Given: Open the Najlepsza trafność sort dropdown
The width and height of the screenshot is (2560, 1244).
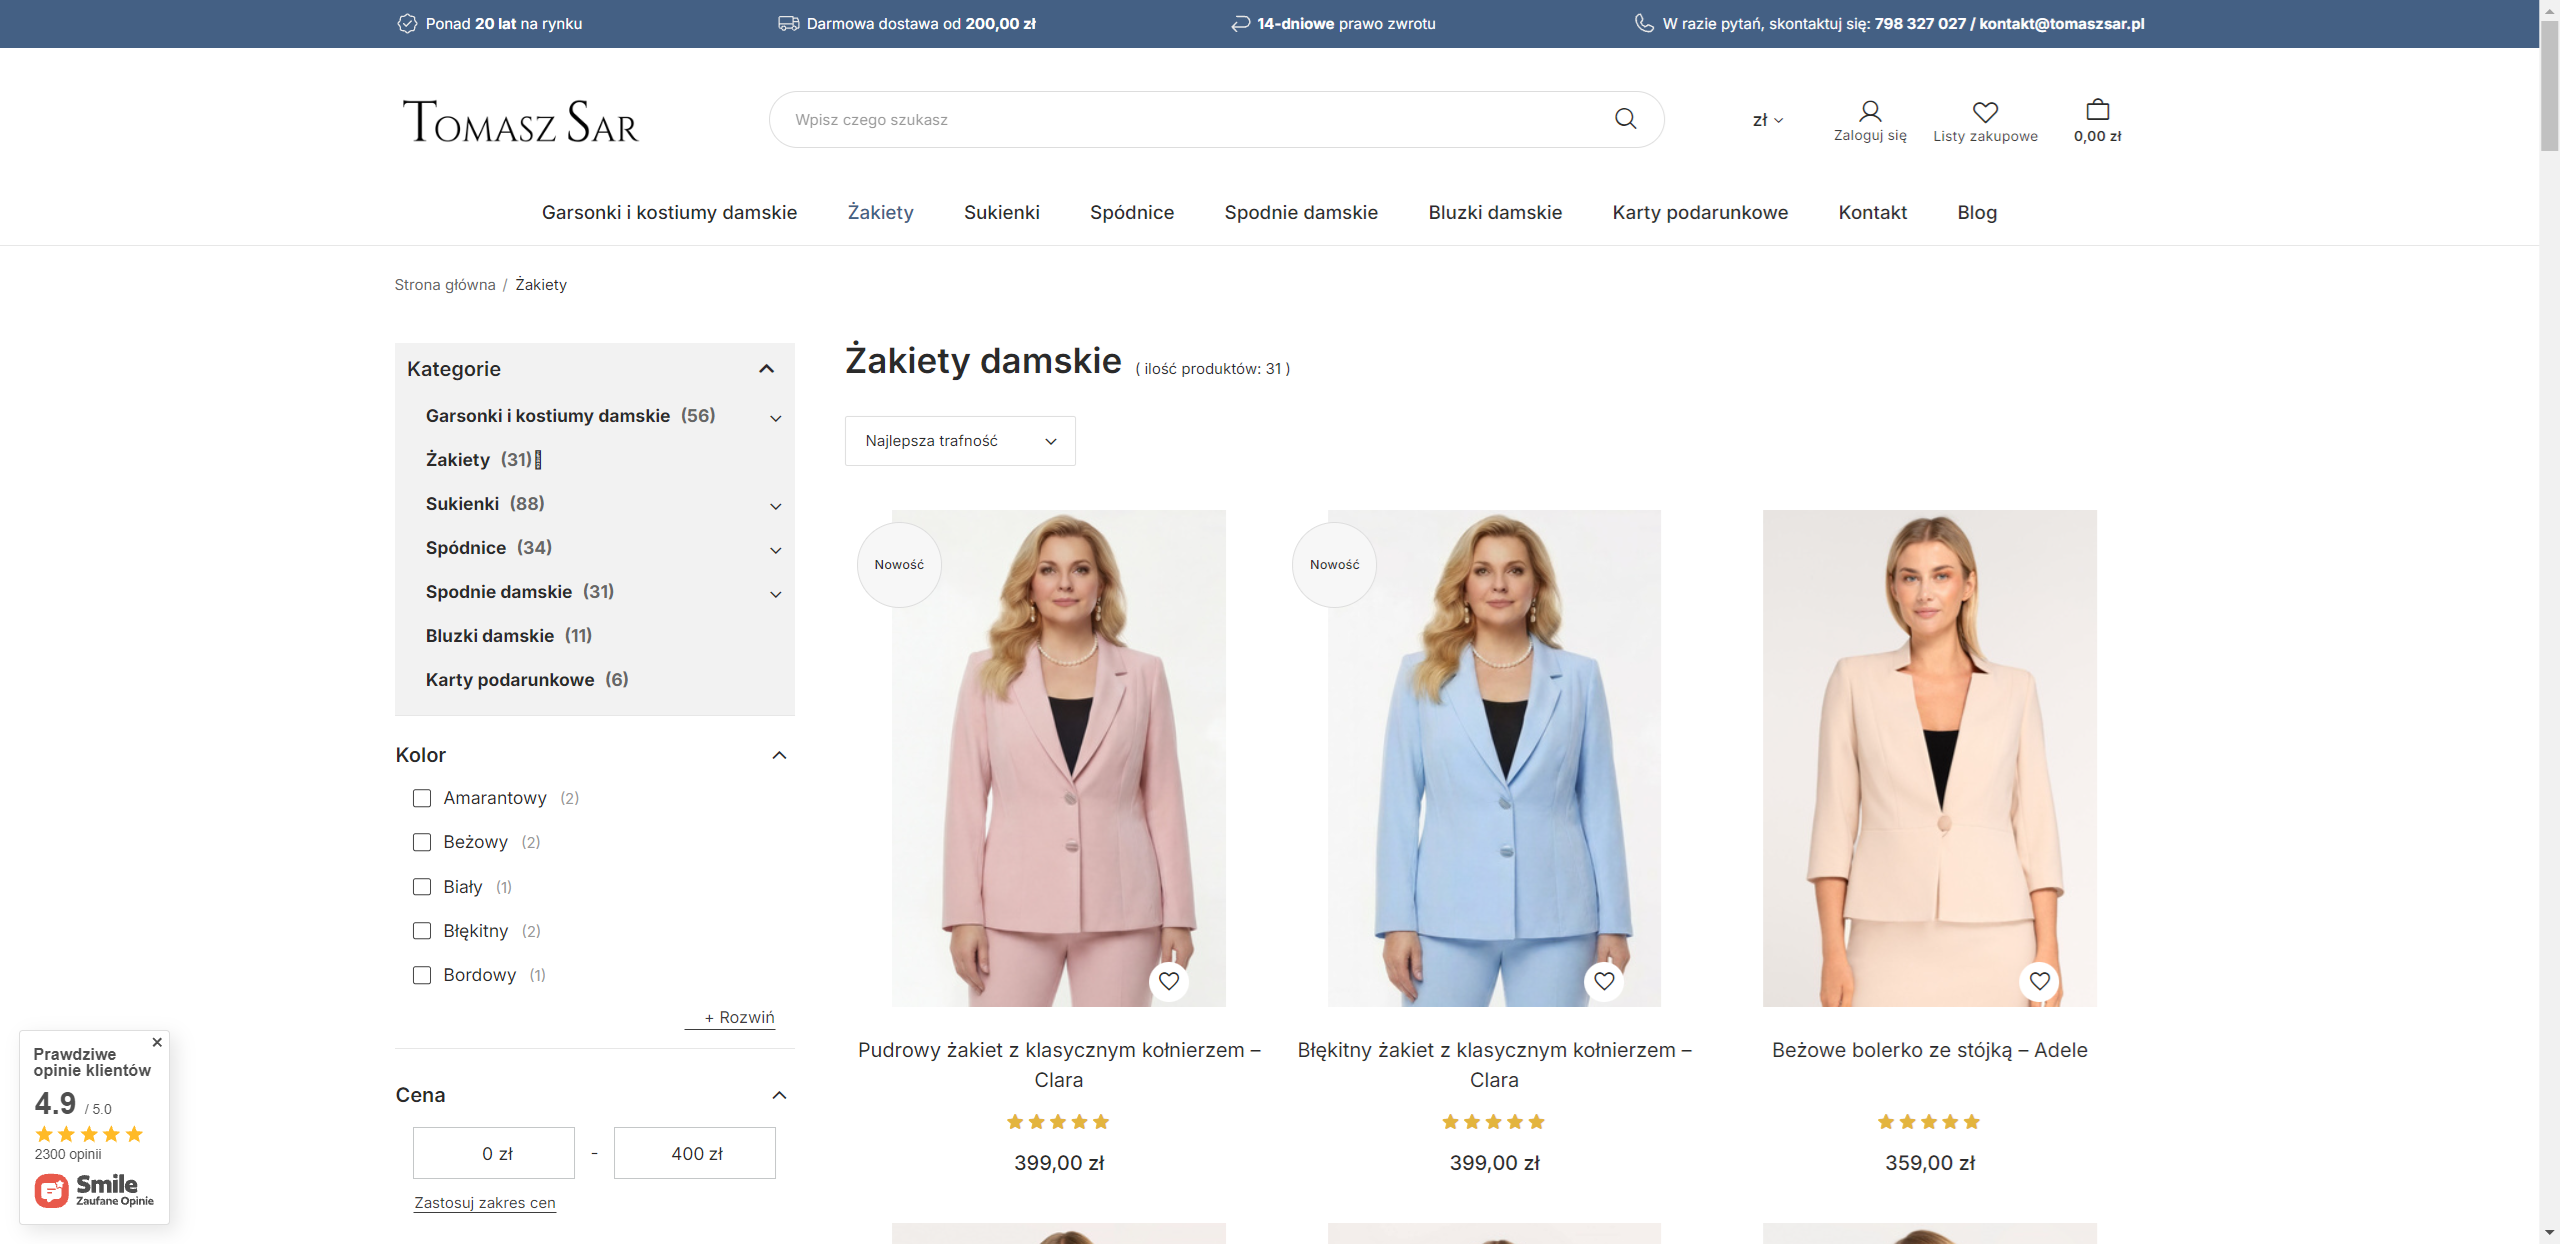Looking at the screenshot, I should (959, 440).
